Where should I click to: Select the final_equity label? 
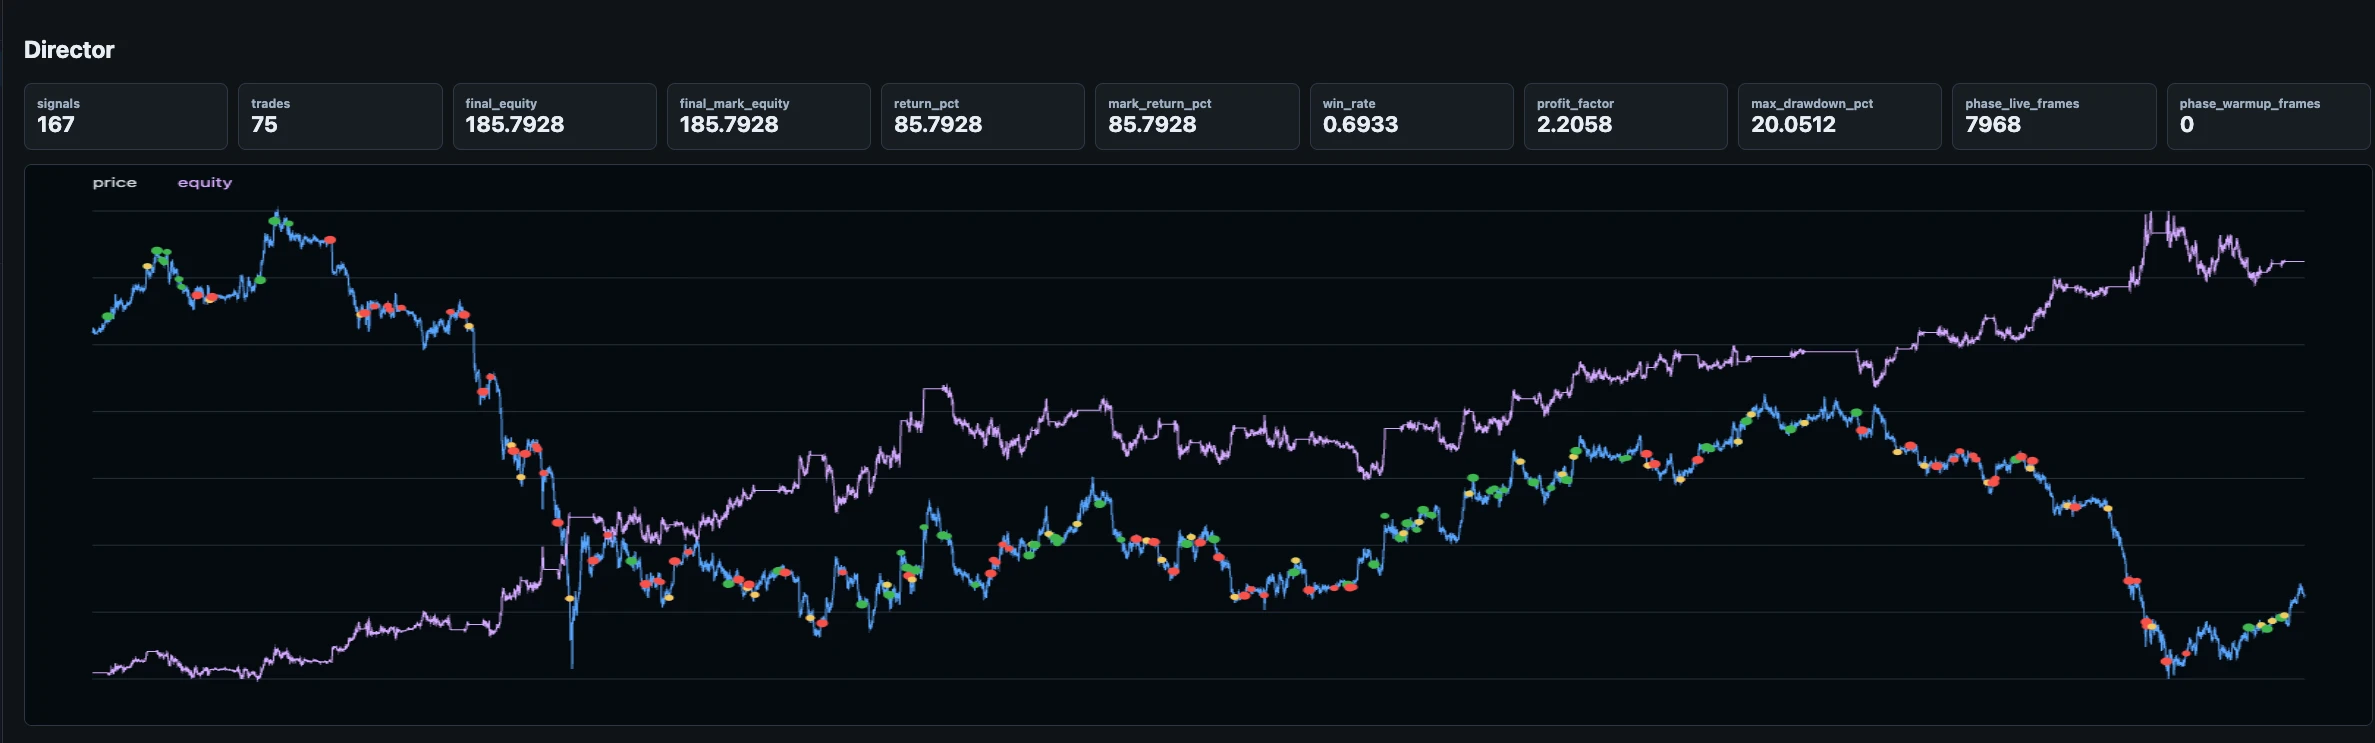point(501,103)
